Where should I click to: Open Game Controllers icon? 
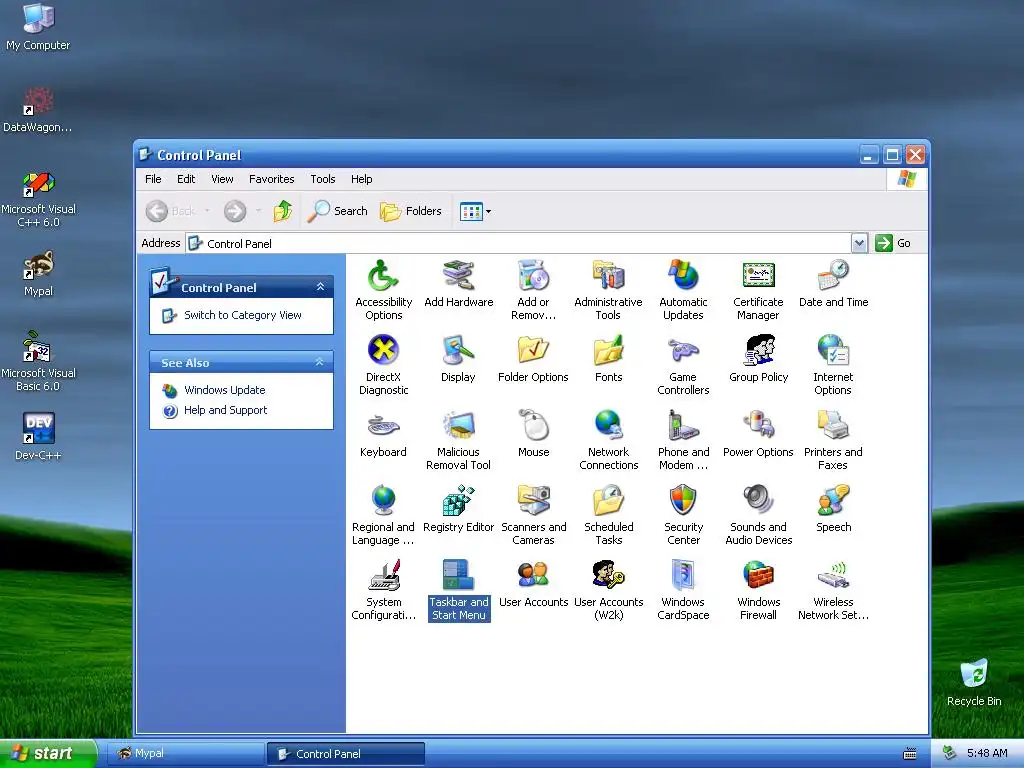pos(683,351)
